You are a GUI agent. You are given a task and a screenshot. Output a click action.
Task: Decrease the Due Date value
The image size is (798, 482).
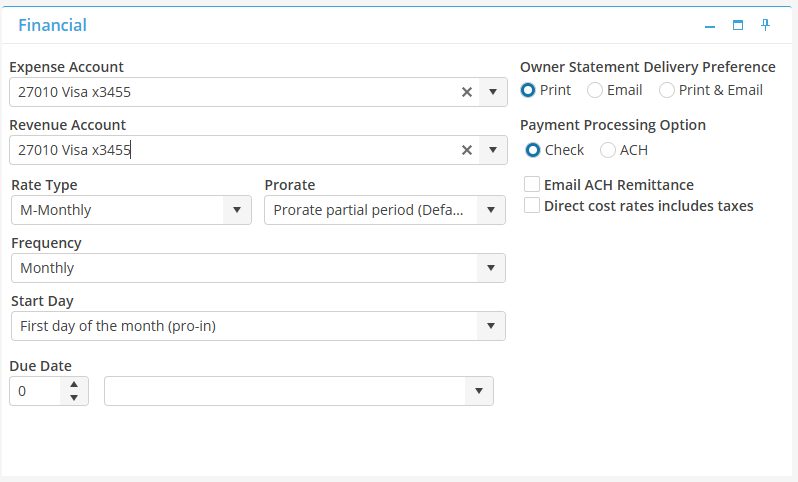(74, 397)
